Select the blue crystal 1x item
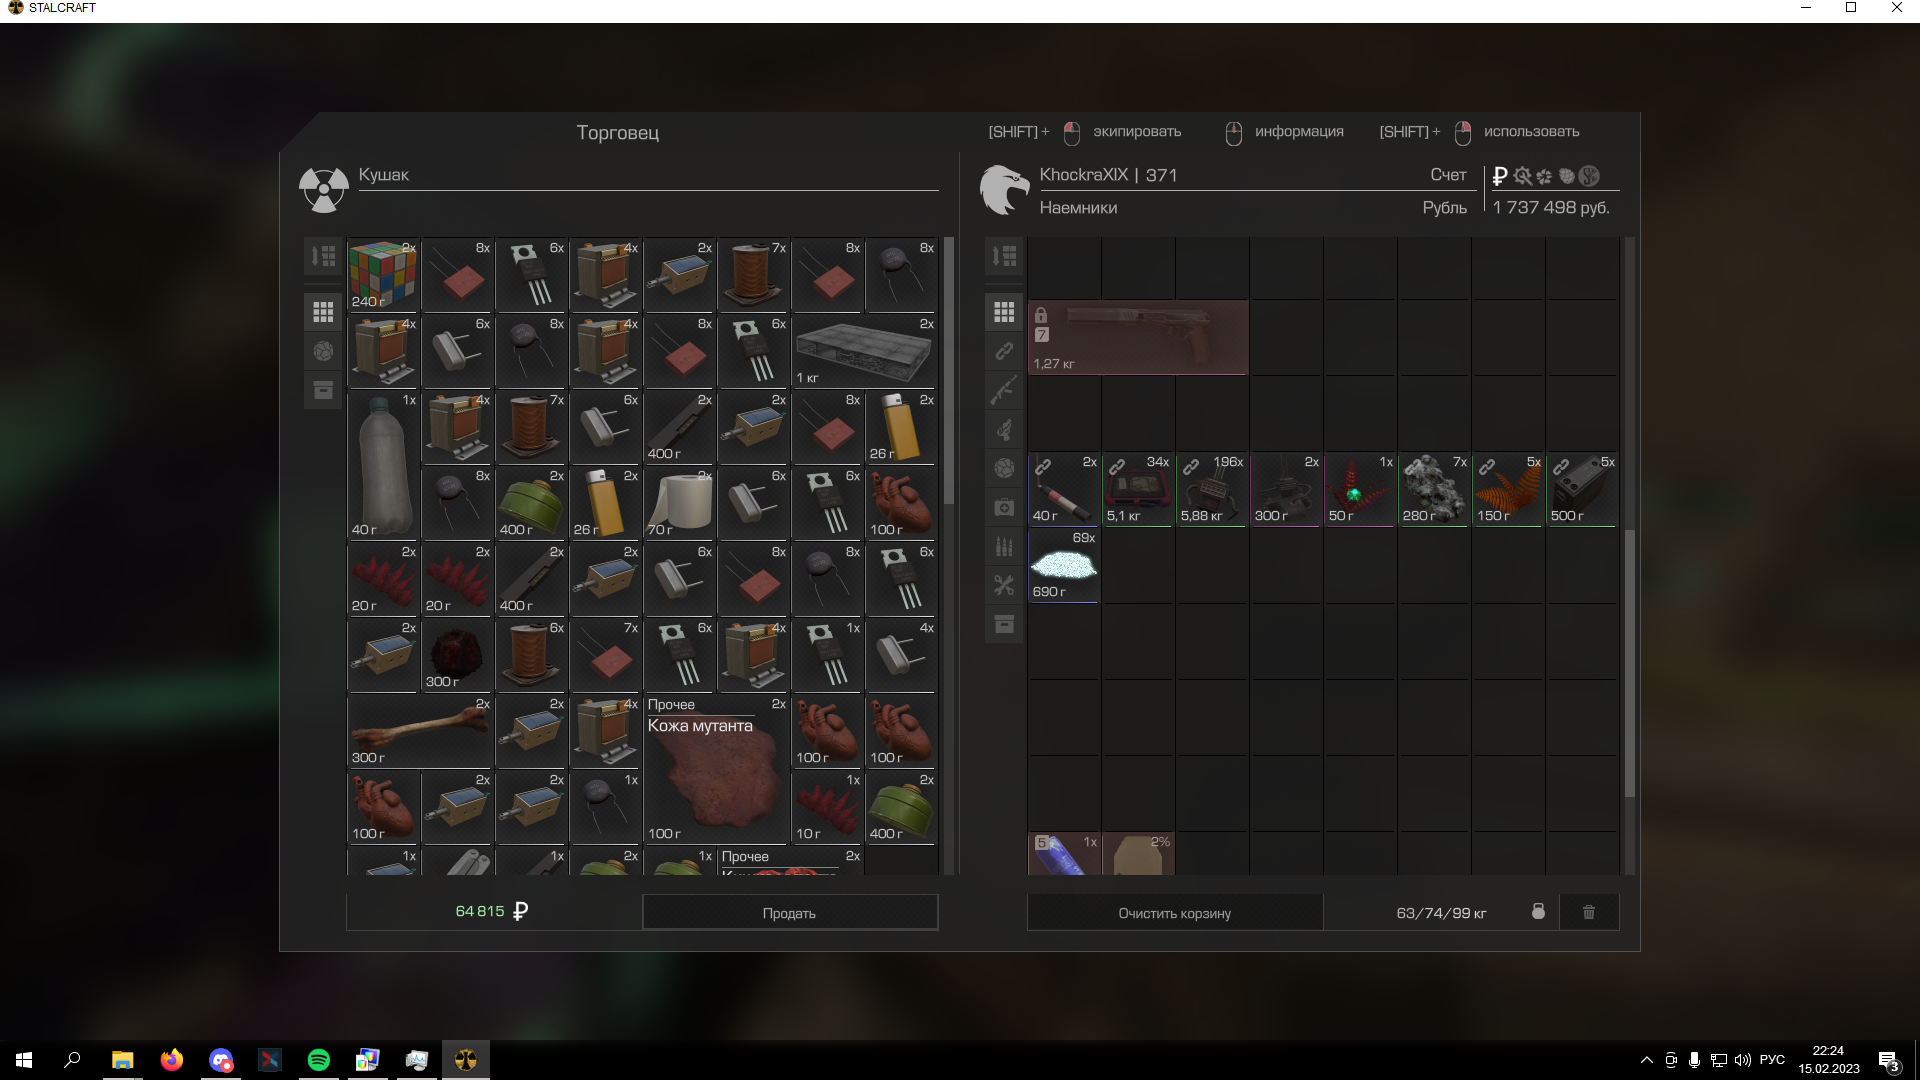 [1064, 854]
